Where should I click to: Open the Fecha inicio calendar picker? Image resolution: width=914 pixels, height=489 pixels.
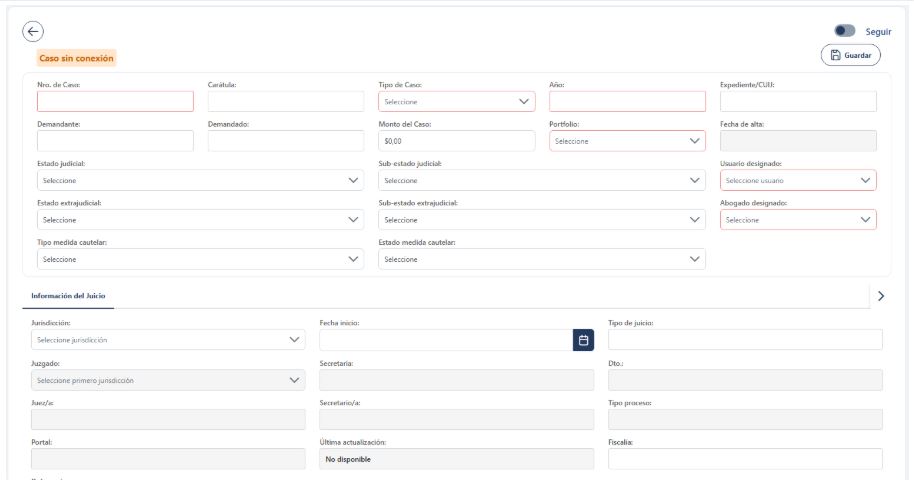(x=583, y=340)
